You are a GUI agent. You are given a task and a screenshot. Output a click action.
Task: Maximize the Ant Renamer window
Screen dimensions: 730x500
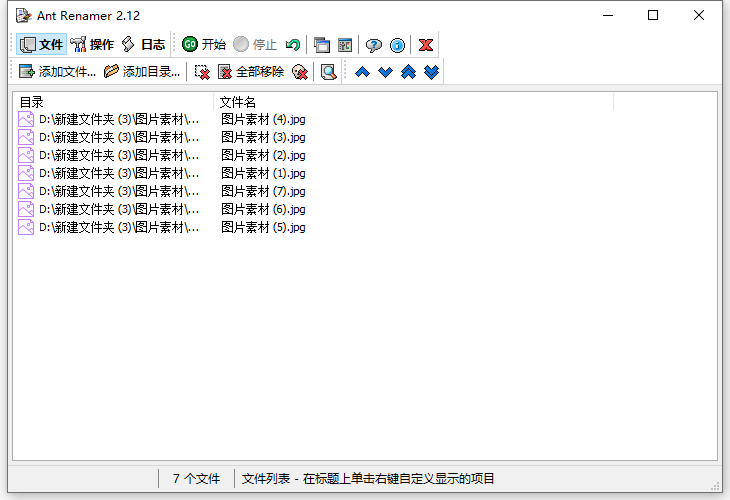tap(653, 15)
